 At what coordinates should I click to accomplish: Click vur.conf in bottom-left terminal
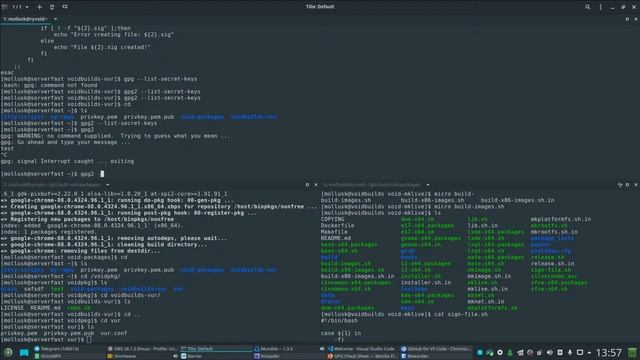pos(113,333)
